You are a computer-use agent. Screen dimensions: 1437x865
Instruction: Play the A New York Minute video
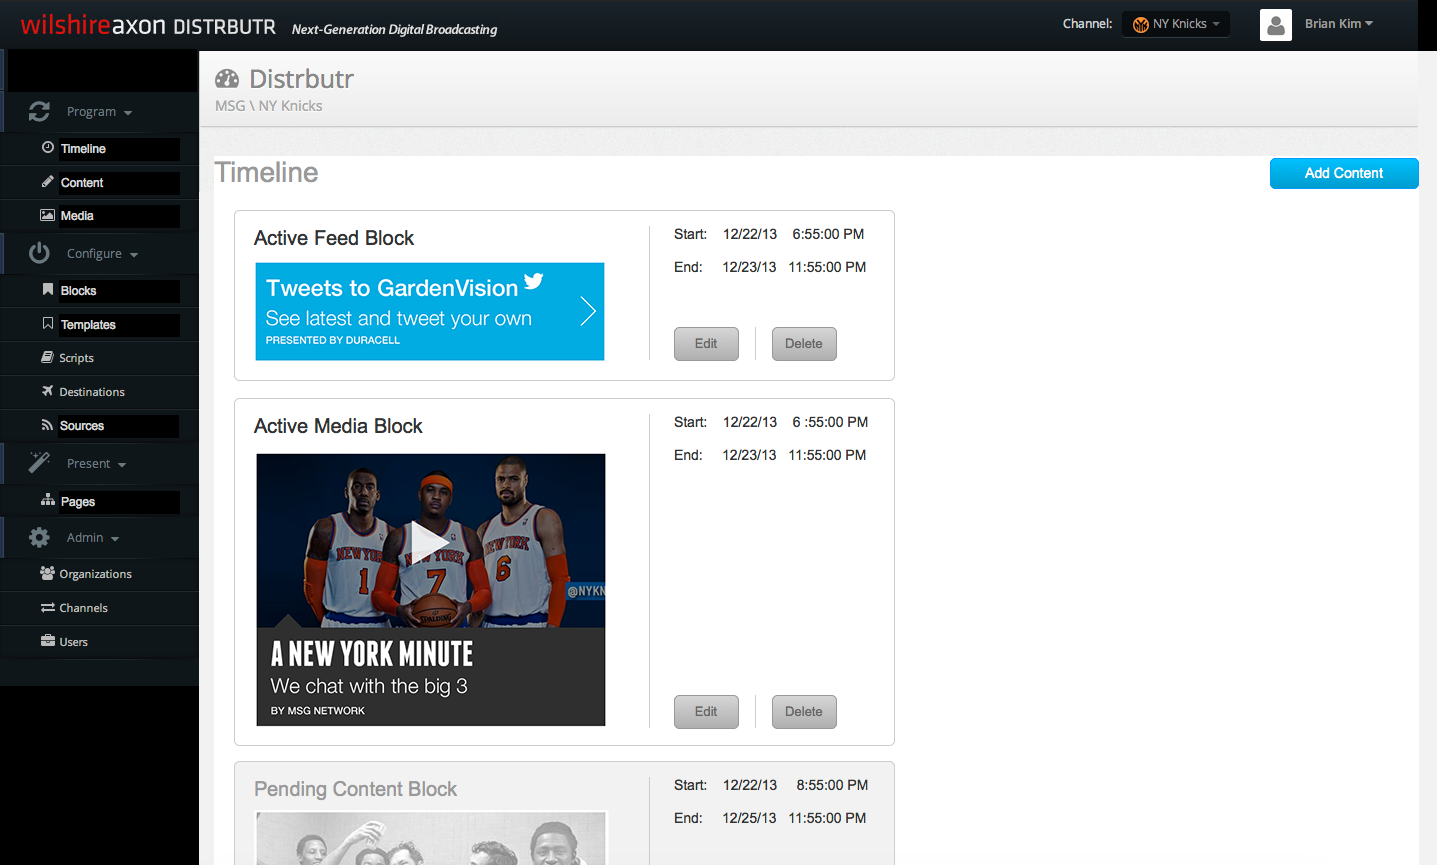[430, 542]
